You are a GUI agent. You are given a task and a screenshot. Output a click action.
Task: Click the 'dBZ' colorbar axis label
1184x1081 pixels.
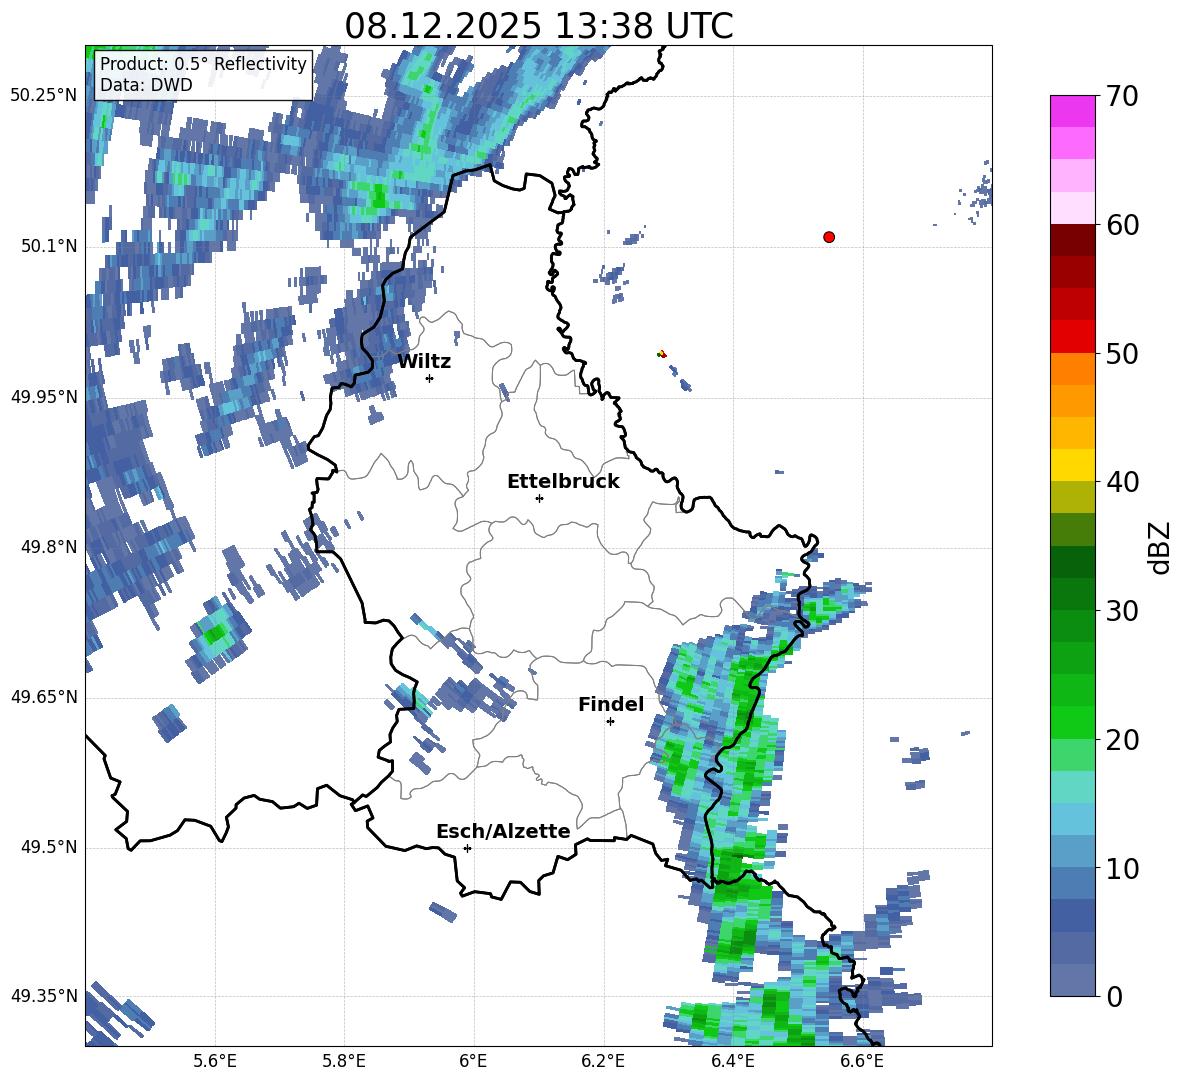(1159, 547)
